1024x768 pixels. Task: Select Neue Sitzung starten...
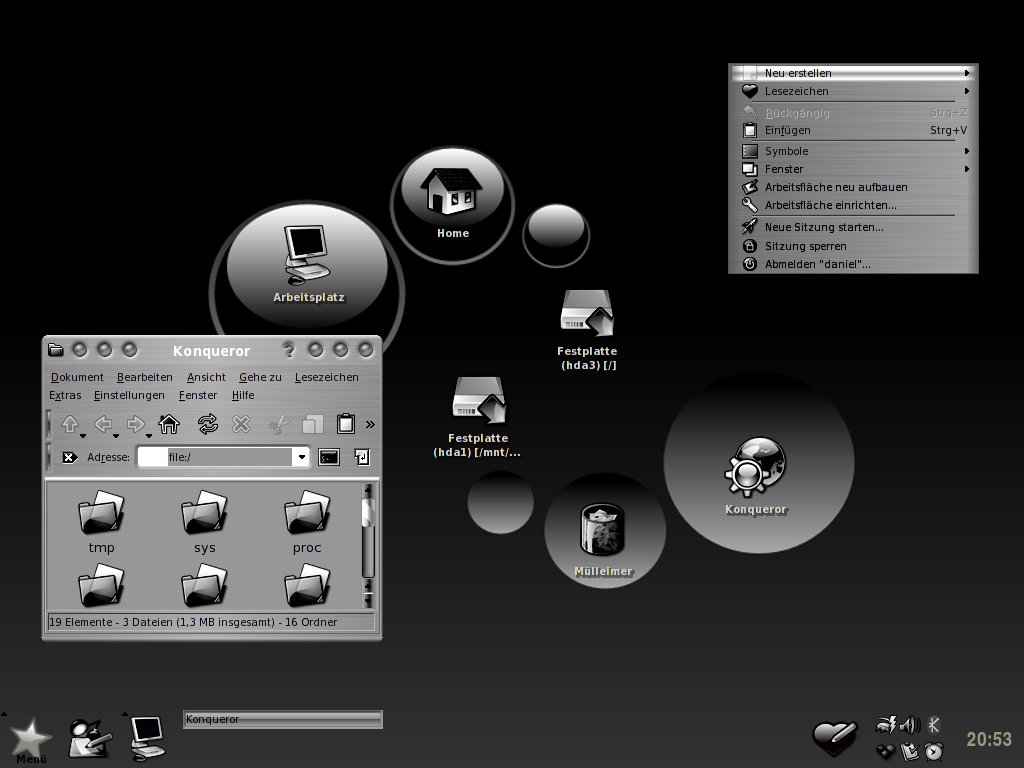point(853,227)
